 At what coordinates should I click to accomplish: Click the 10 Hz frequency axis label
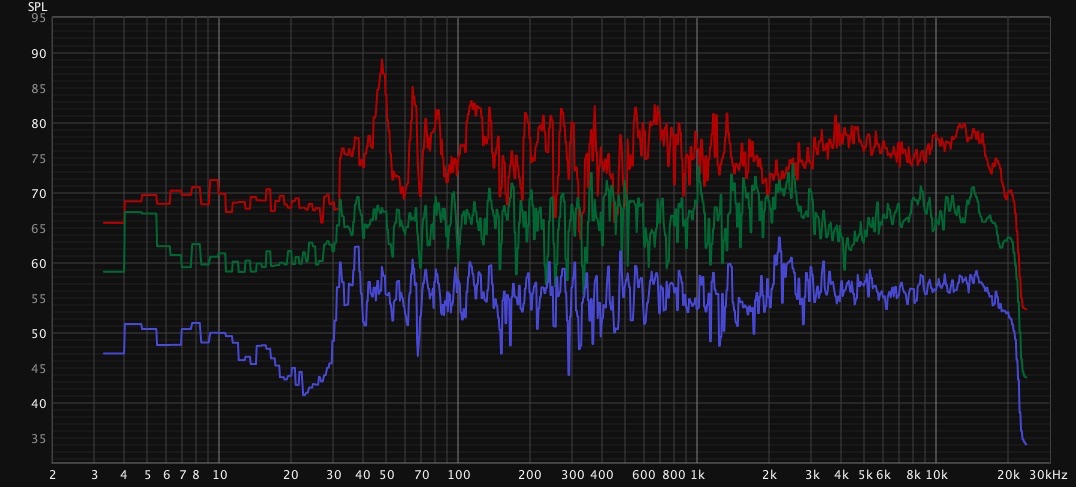[x=219, y=475]
